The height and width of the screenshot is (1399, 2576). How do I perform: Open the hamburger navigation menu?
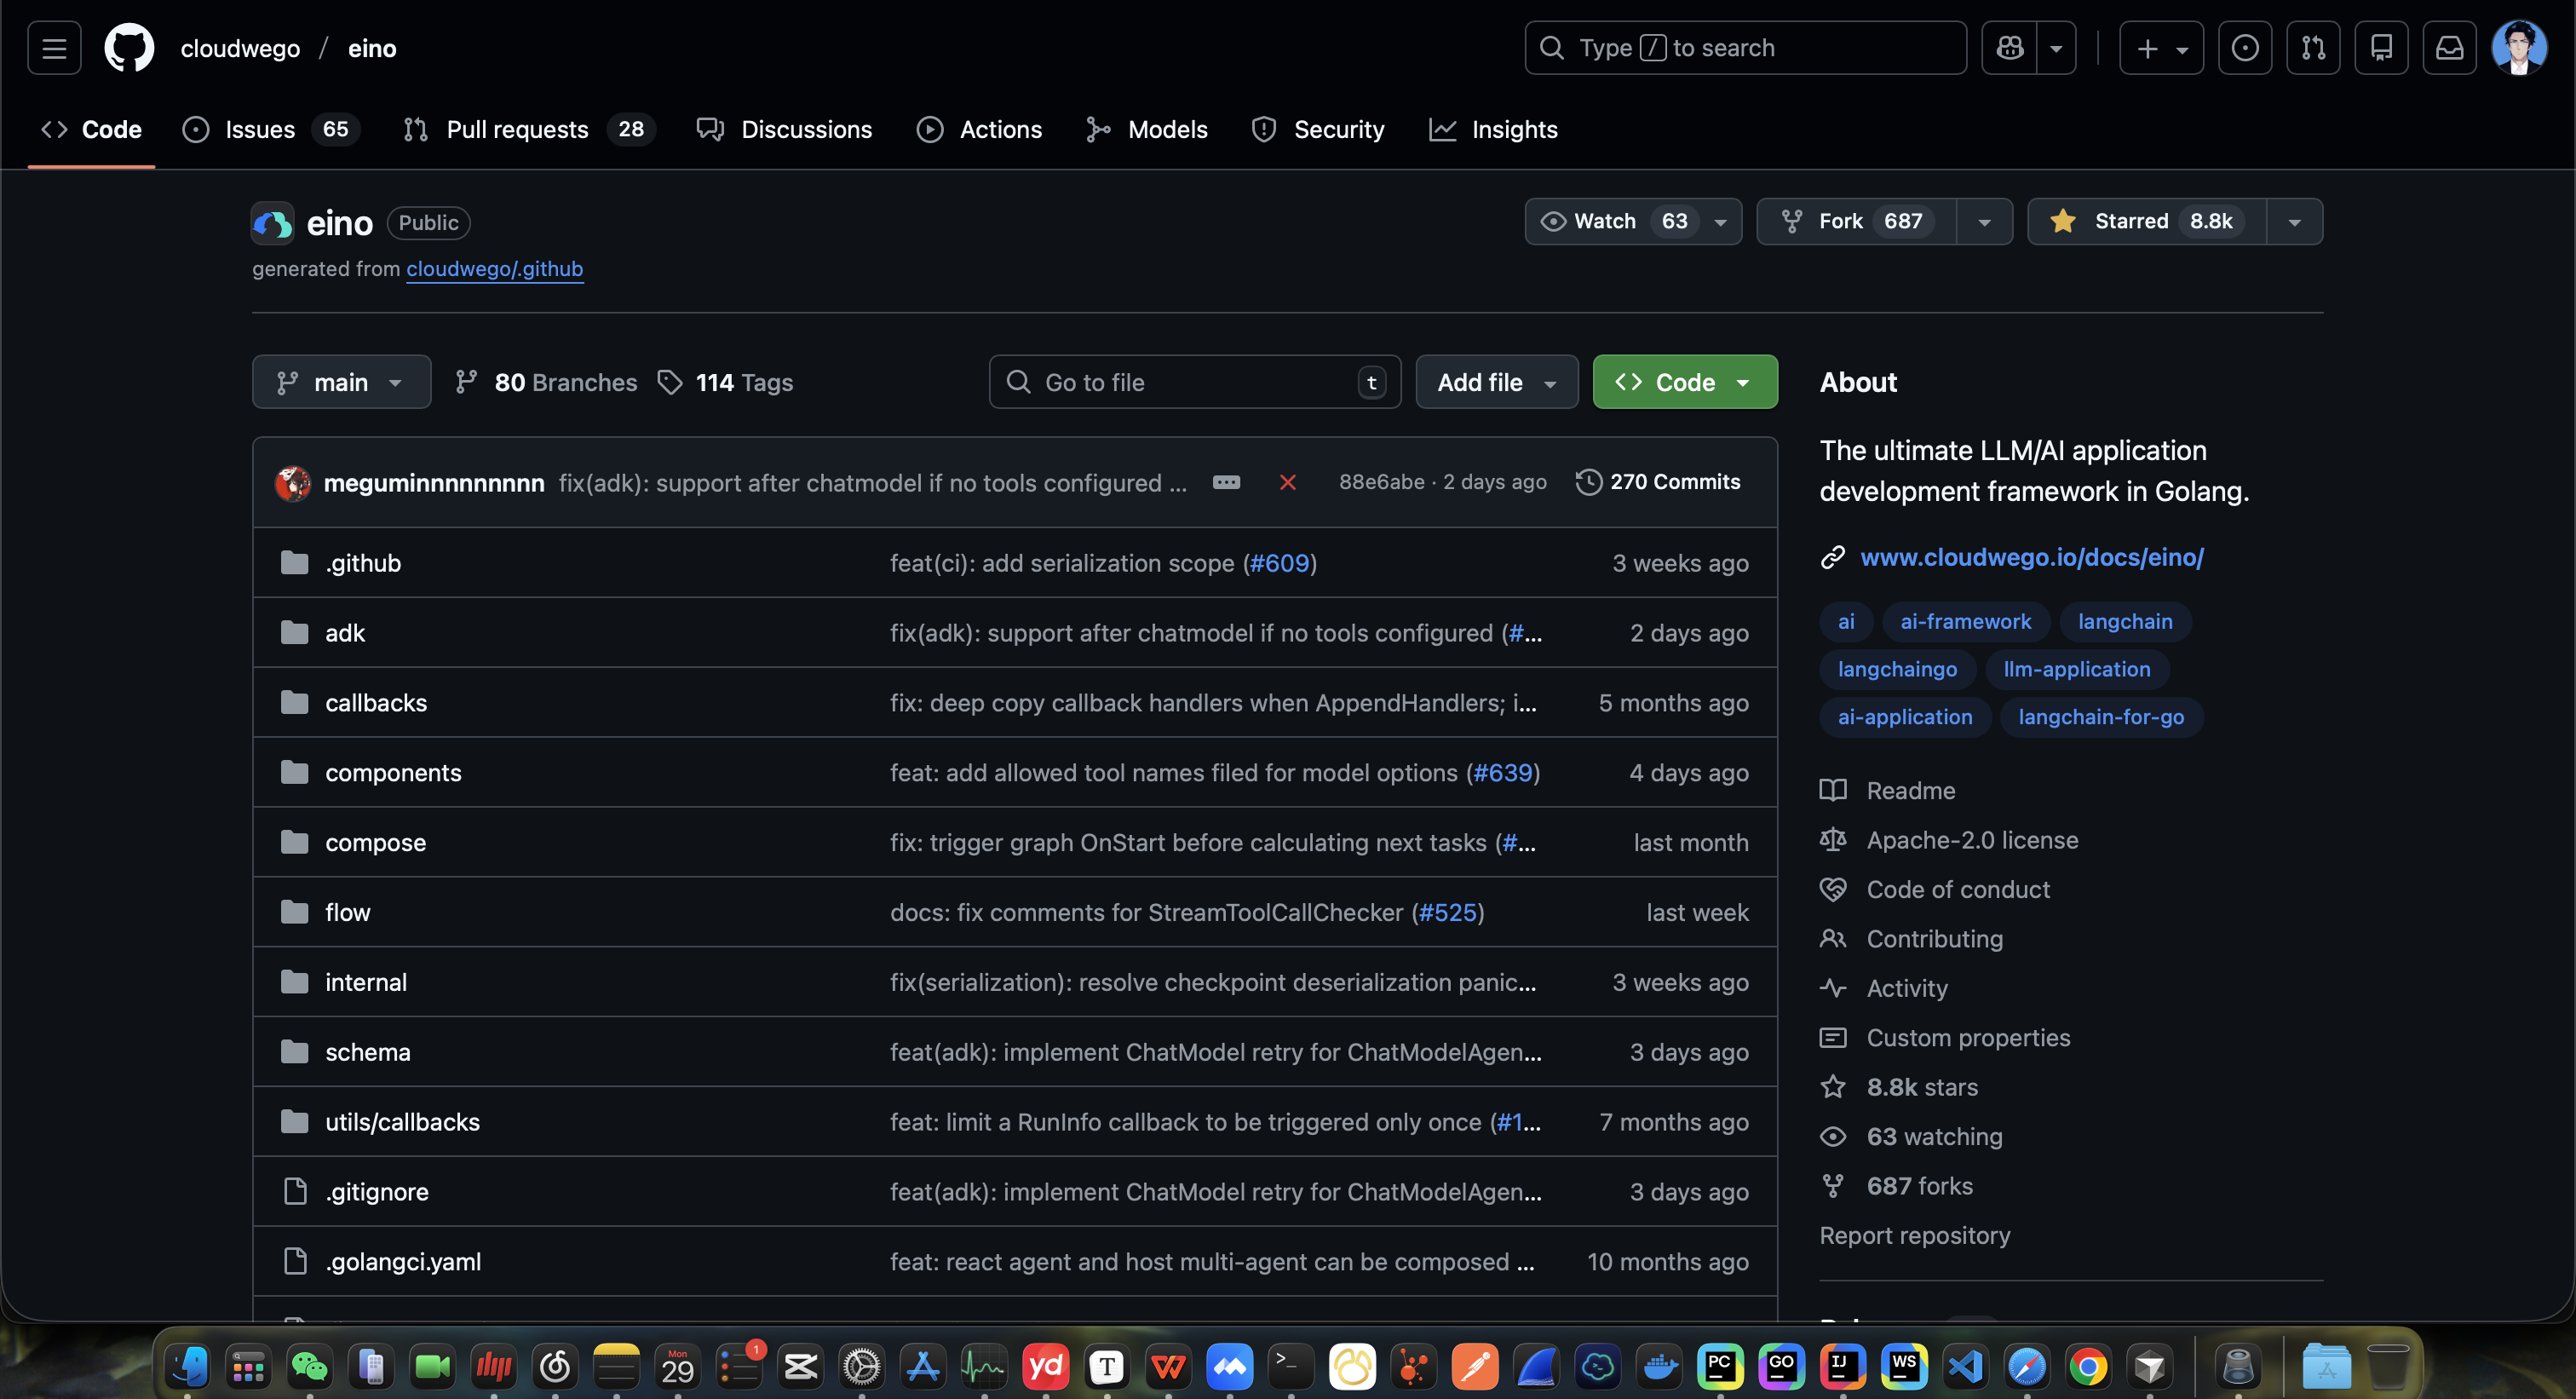click(54, 48)
